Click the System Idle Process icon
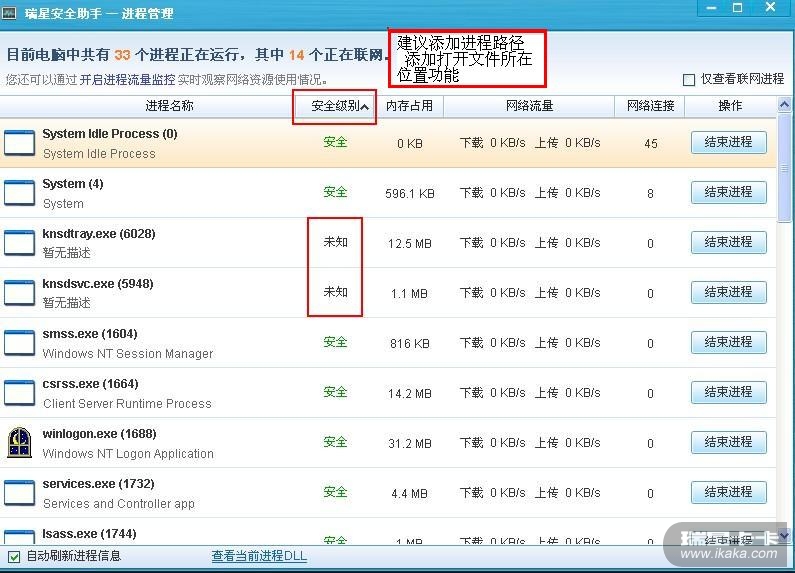This screenshot has width=795, height=573. coord(20,142)
